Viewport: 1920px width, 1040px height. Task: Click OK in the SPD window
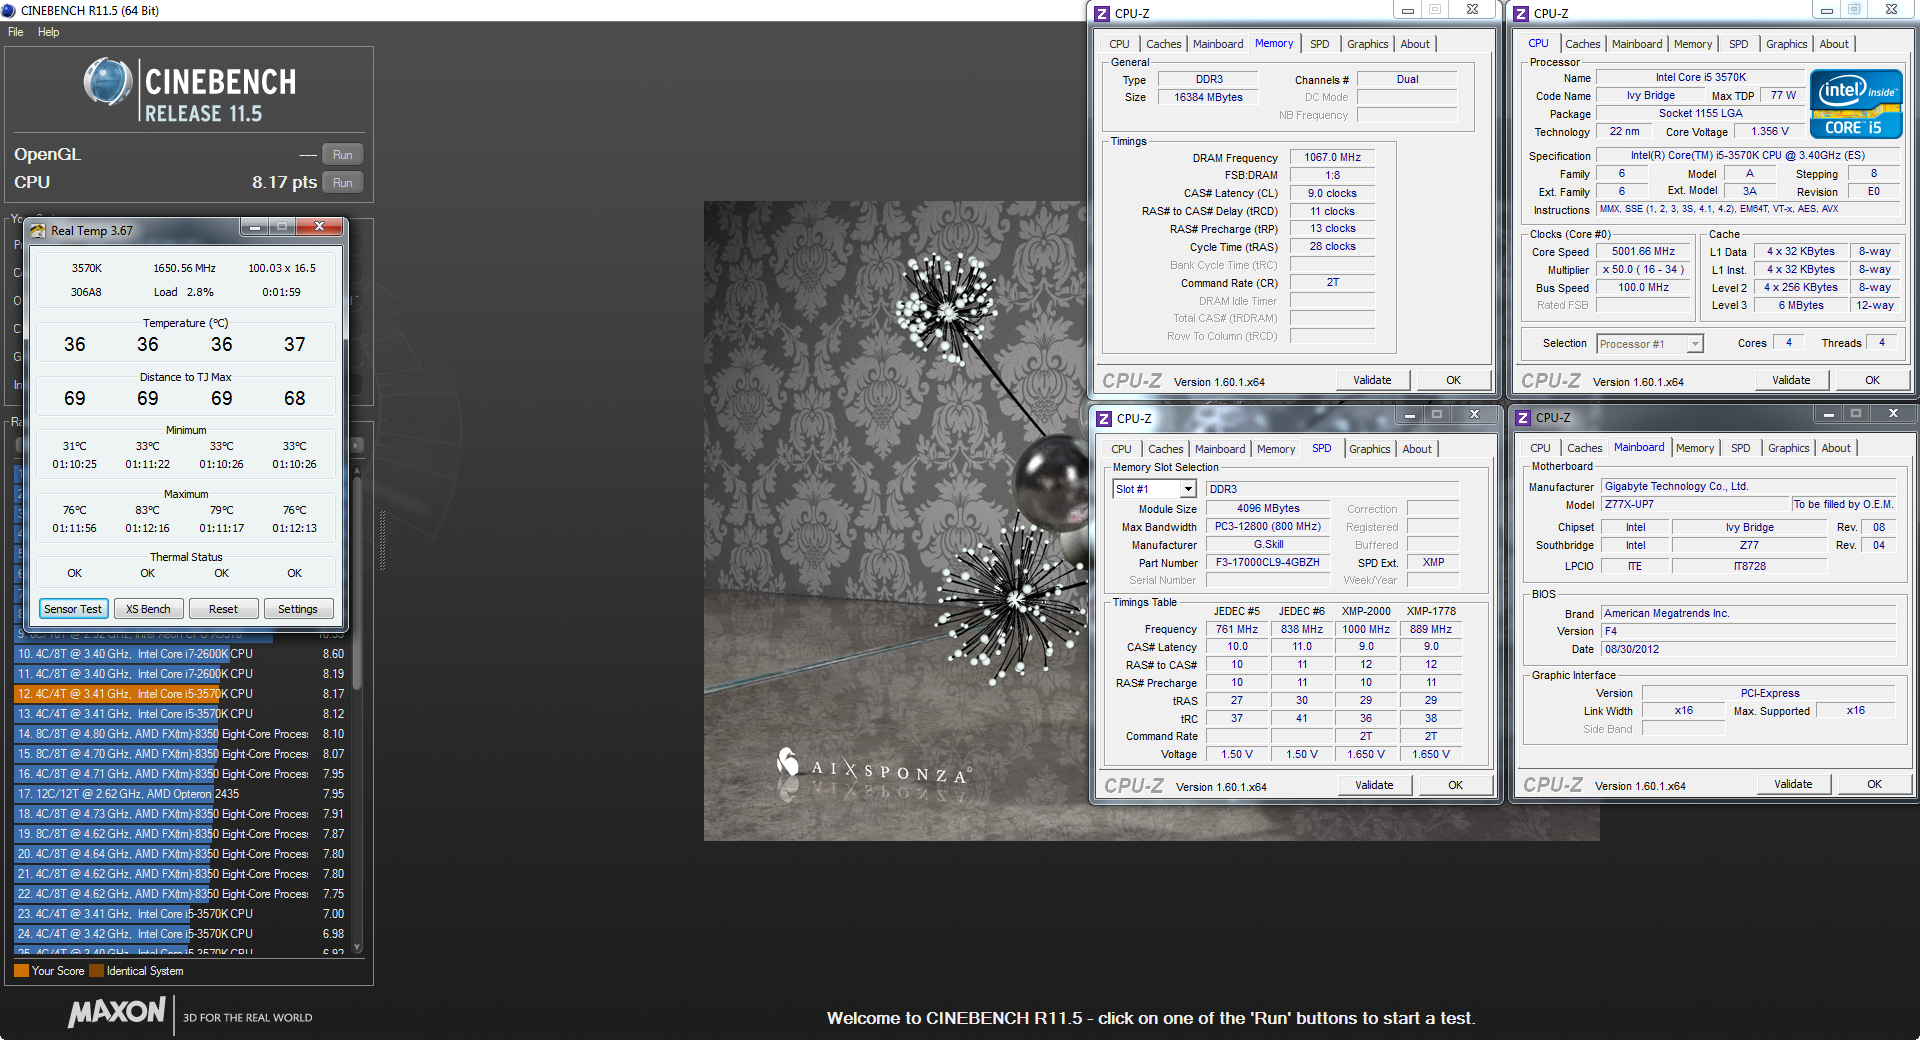pos(1455,785)
